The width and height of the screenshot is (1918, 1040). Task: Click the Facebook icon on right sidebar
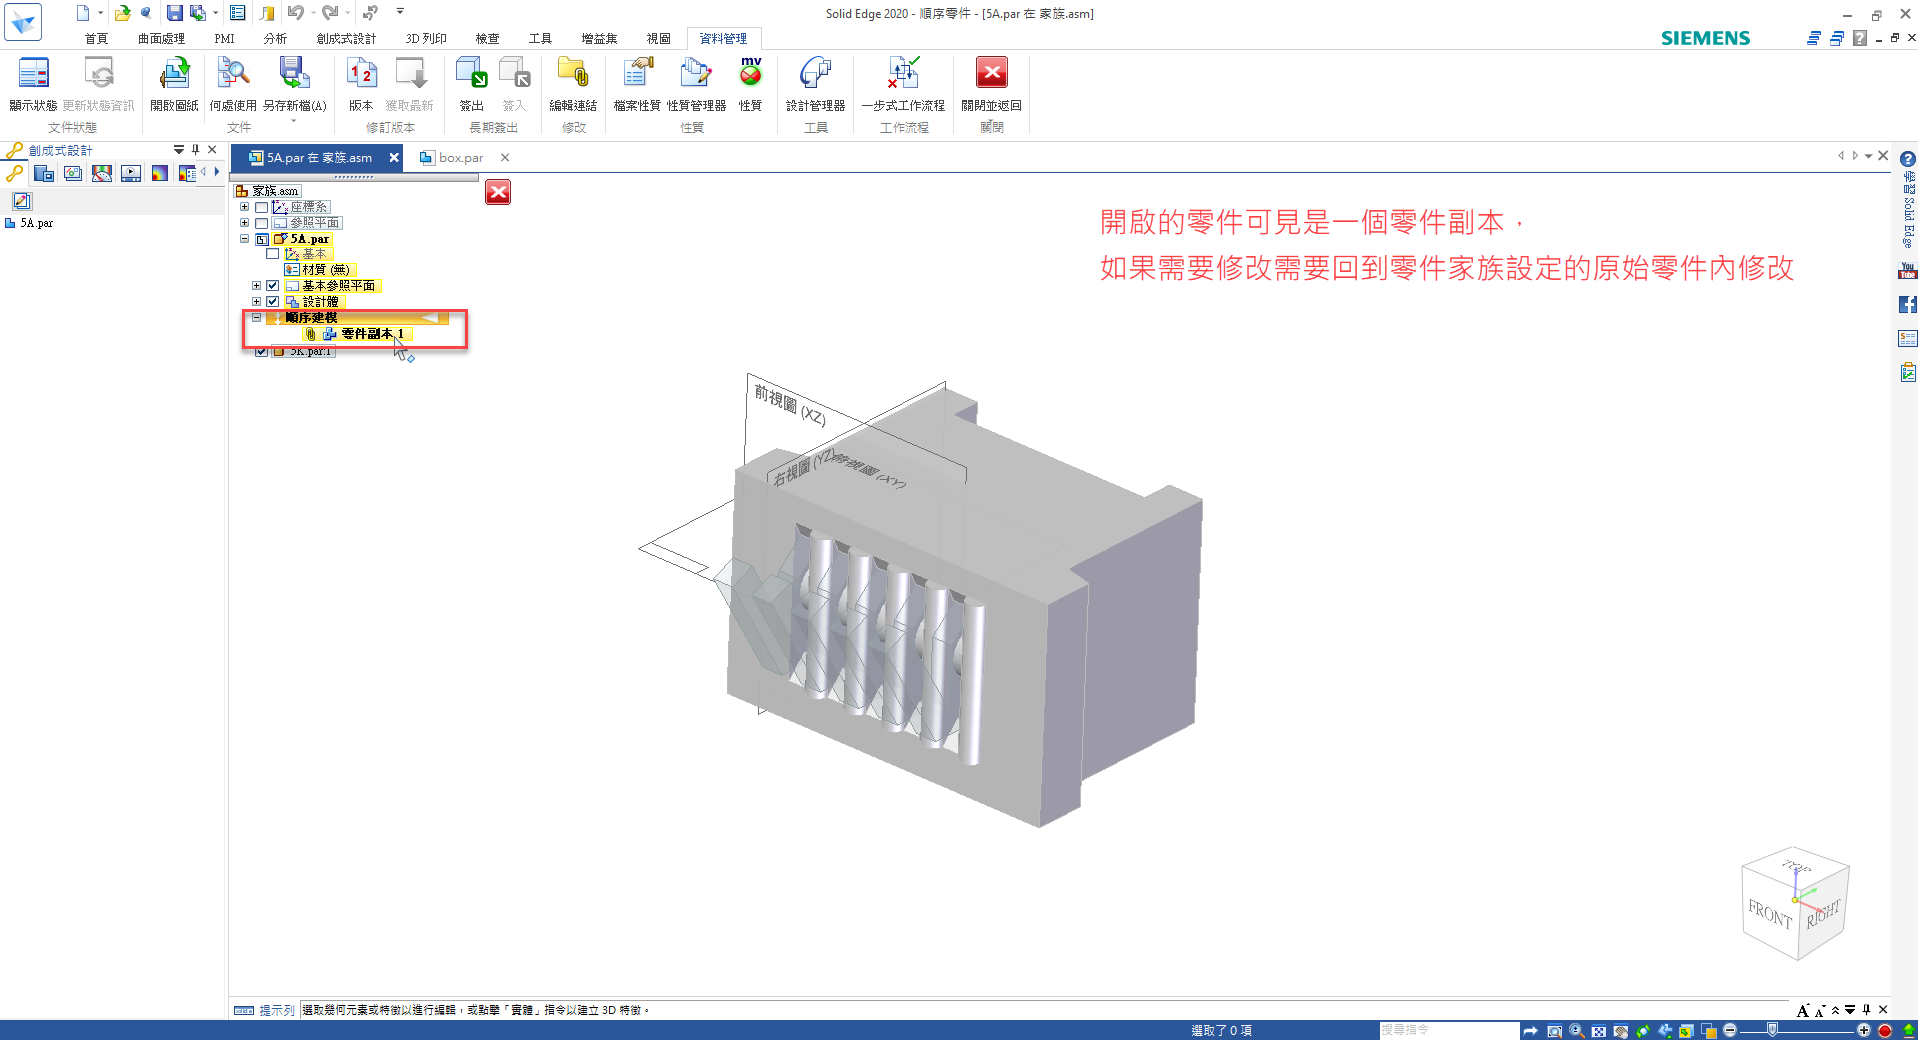coord(1907,305)
